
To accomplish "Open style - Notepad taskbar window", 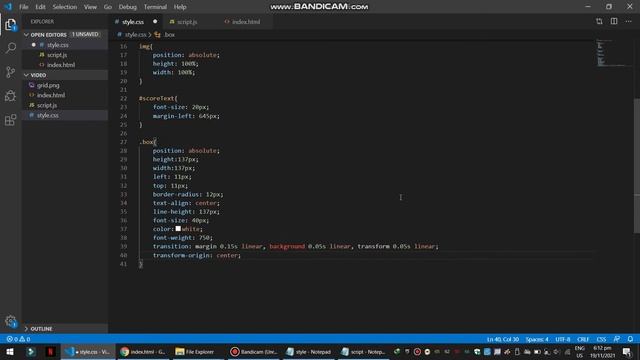I will pyautogui.click(x=308, y=352).
